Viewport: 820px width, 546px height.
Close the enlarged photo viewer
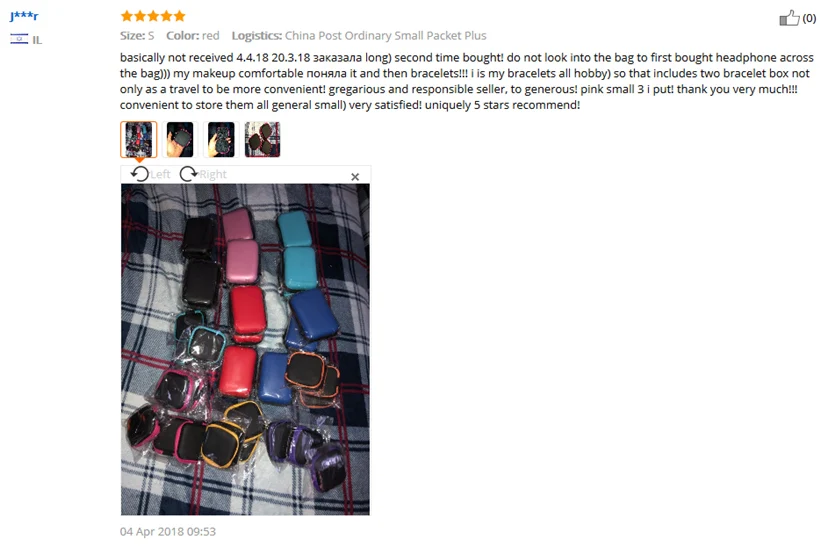point(355,177)
